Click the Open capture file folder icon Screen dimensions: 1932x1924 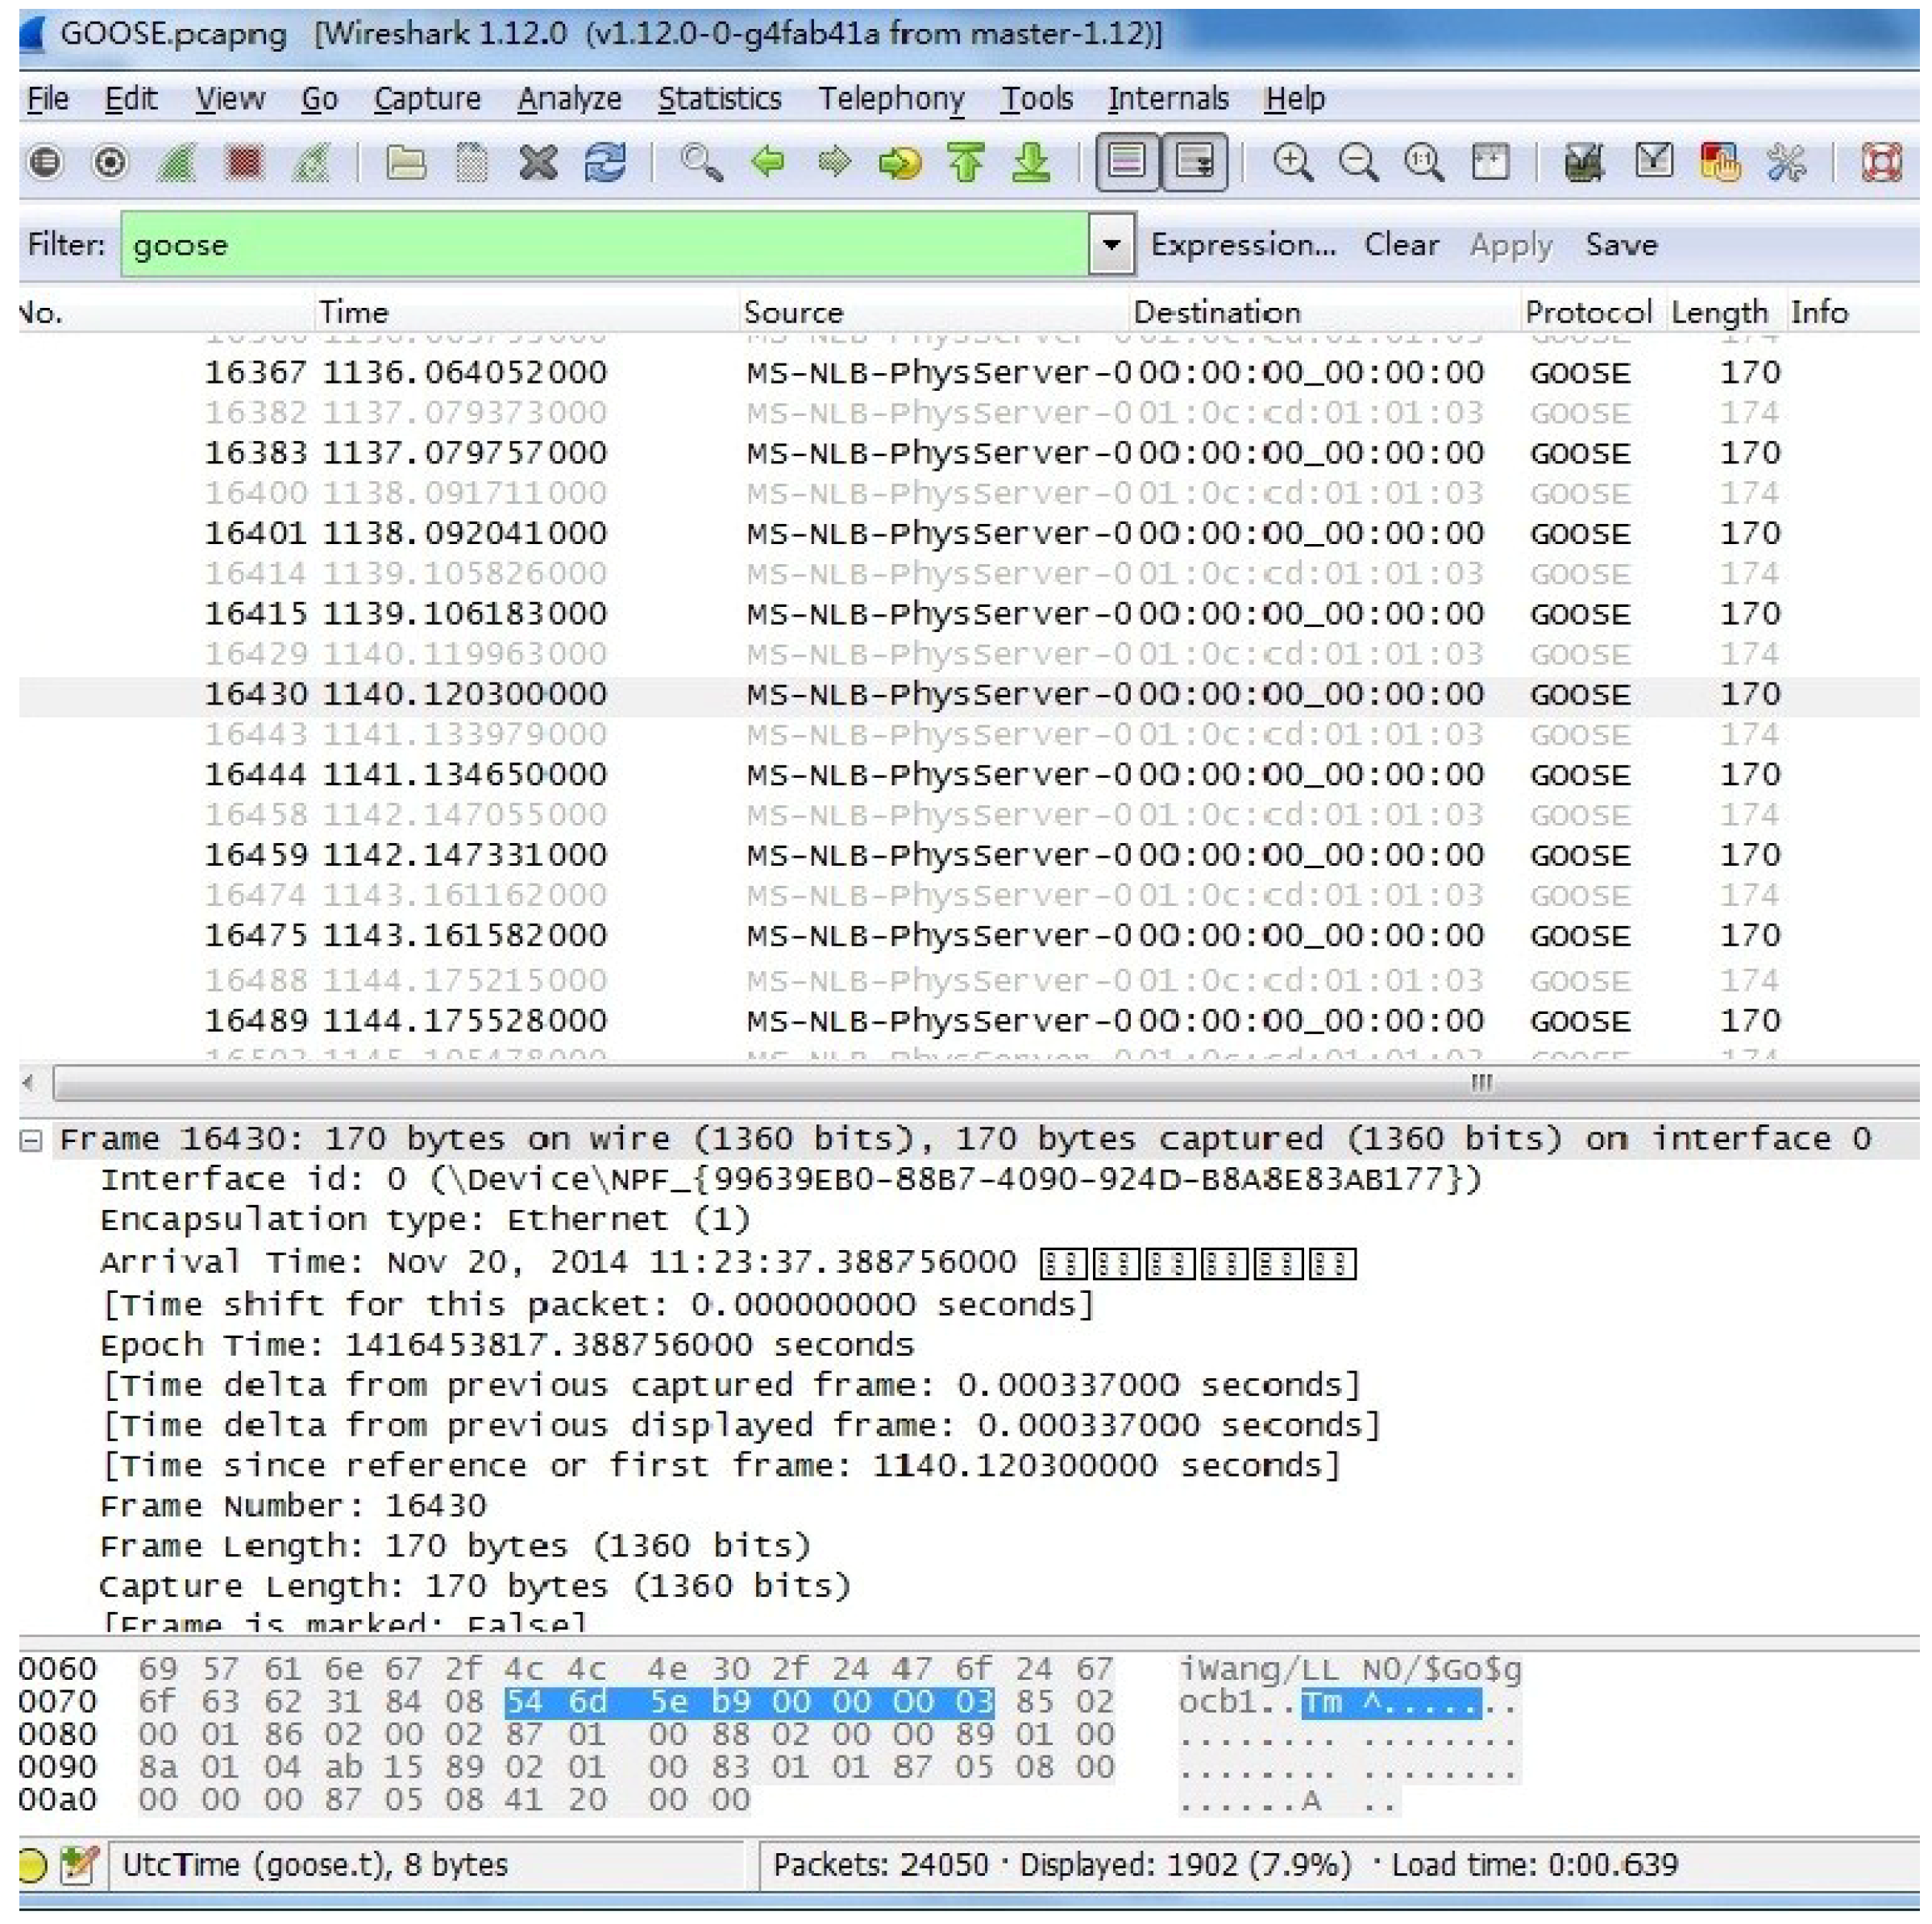coord(405,162)
